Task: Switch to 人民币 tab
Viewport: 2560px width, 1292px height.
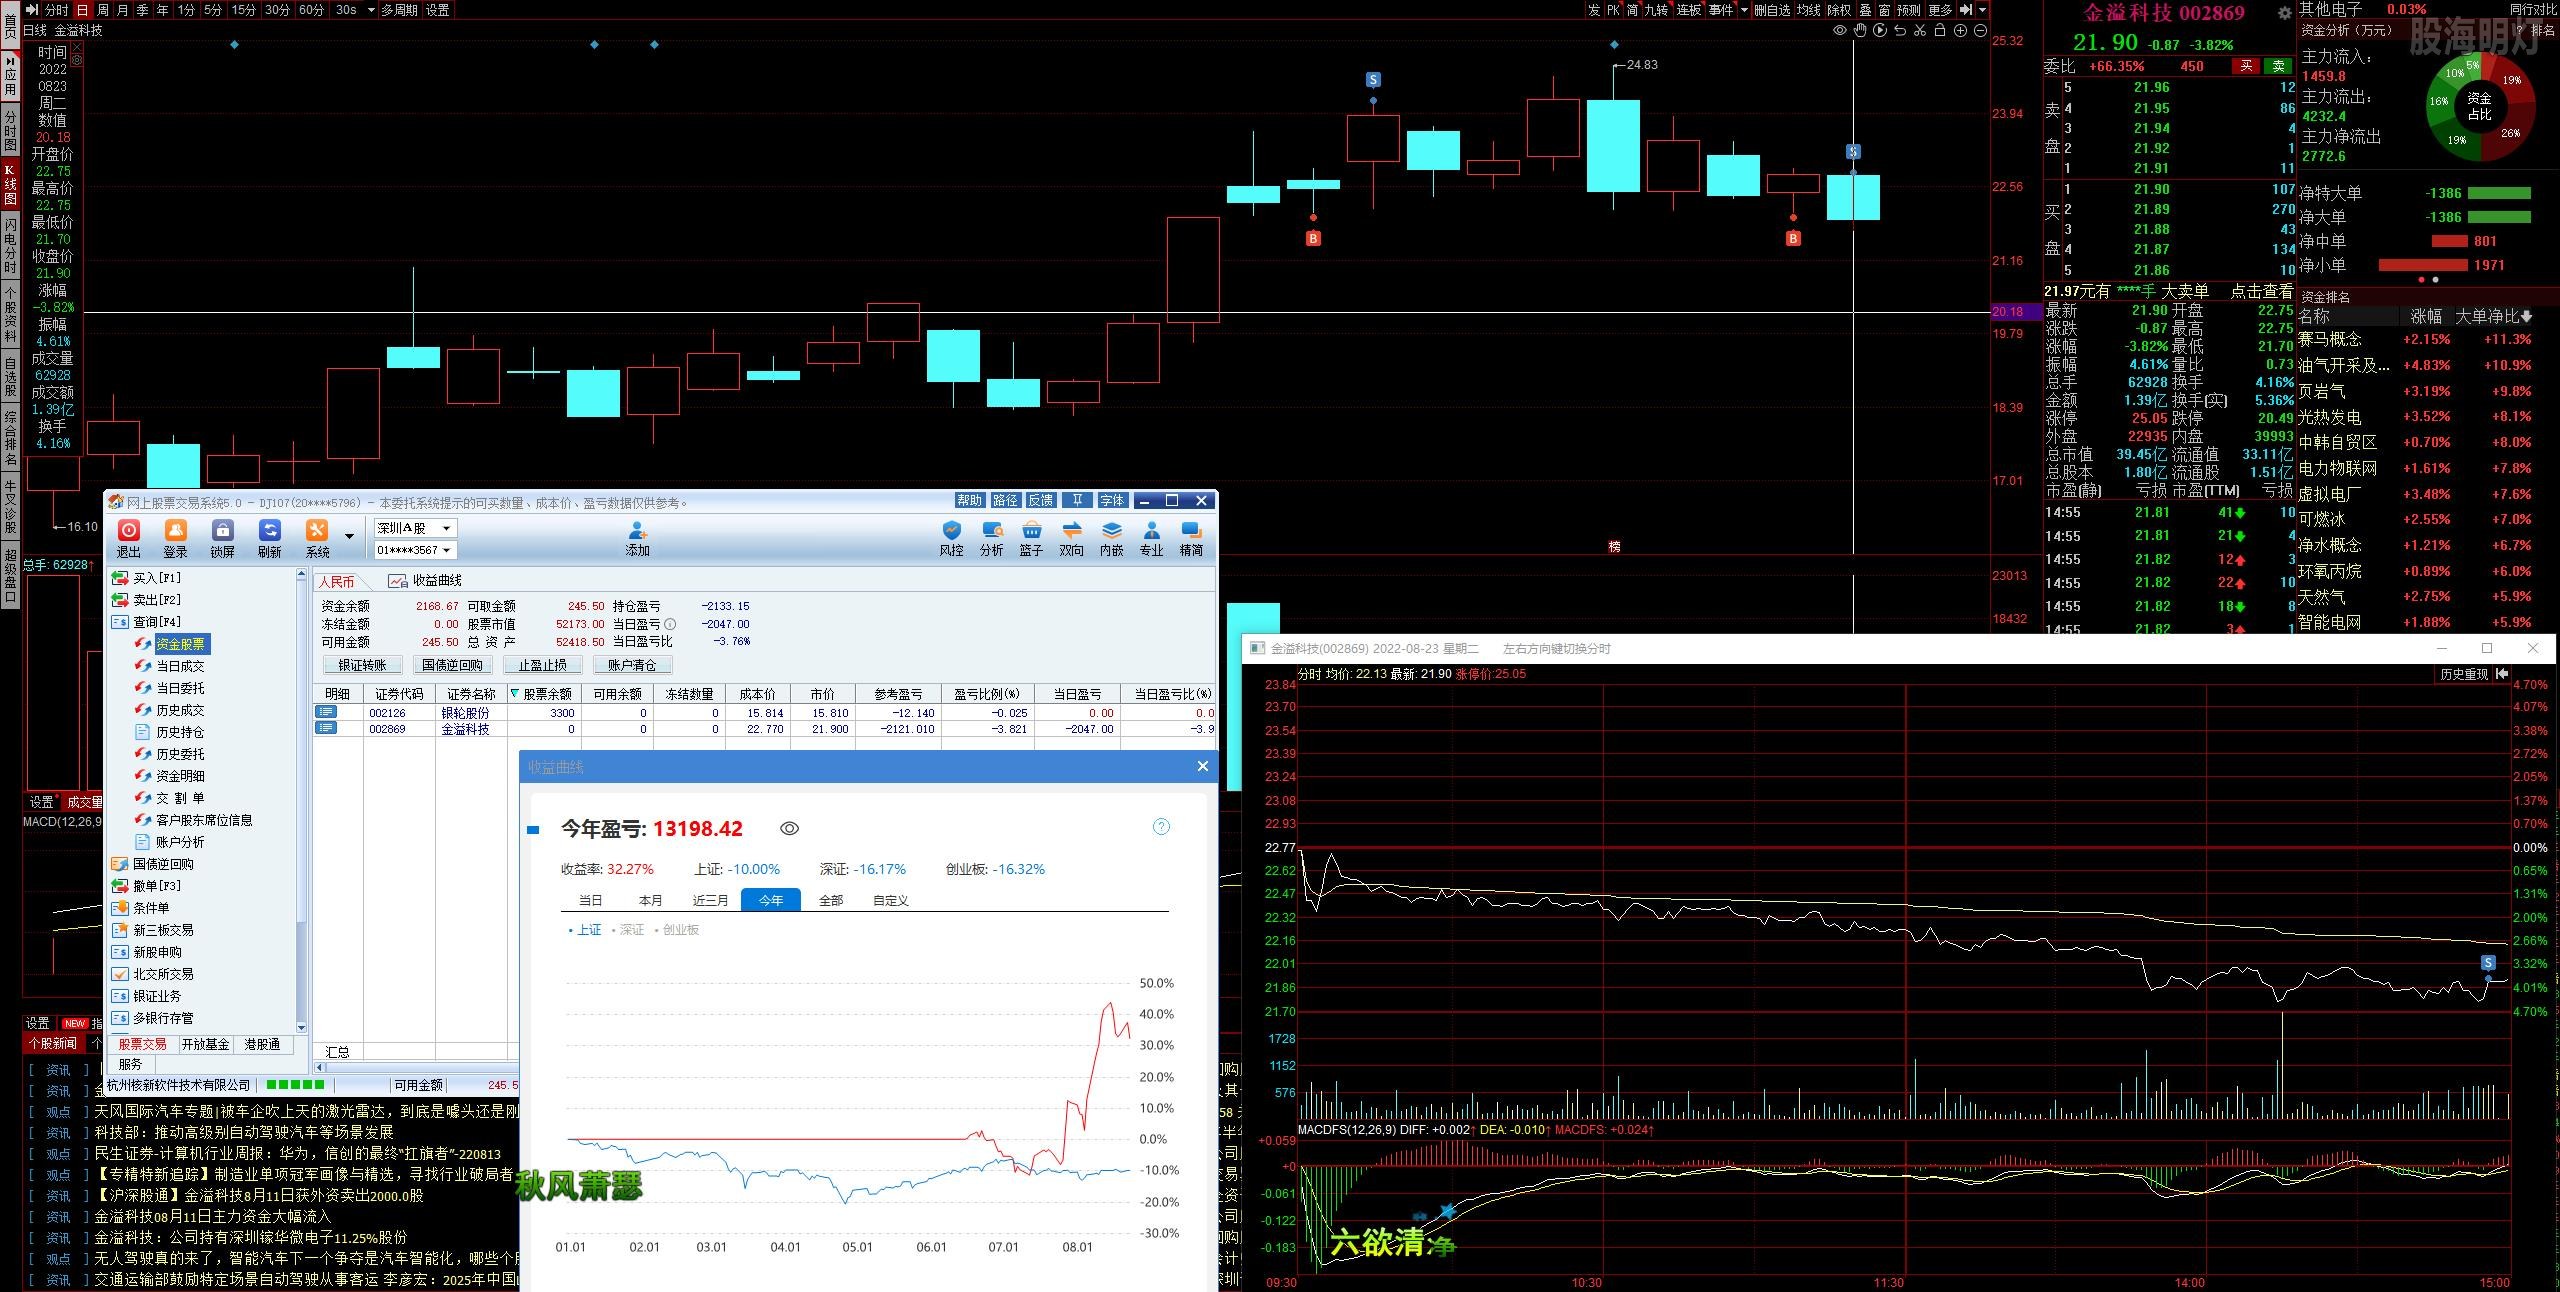Action: (337, 581)
